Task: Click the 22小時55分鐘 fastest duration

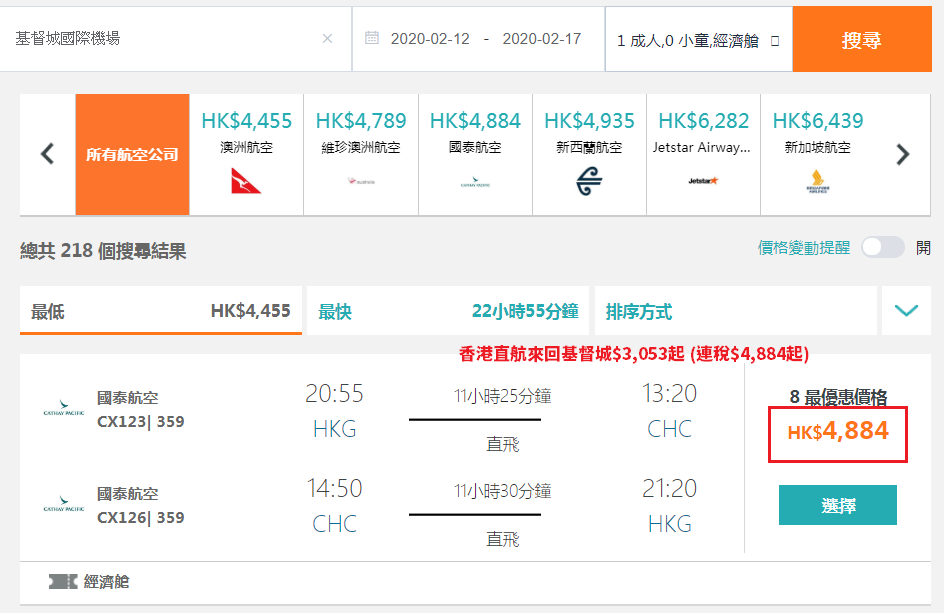Action: pyautogui.click(x=525, y=311)
